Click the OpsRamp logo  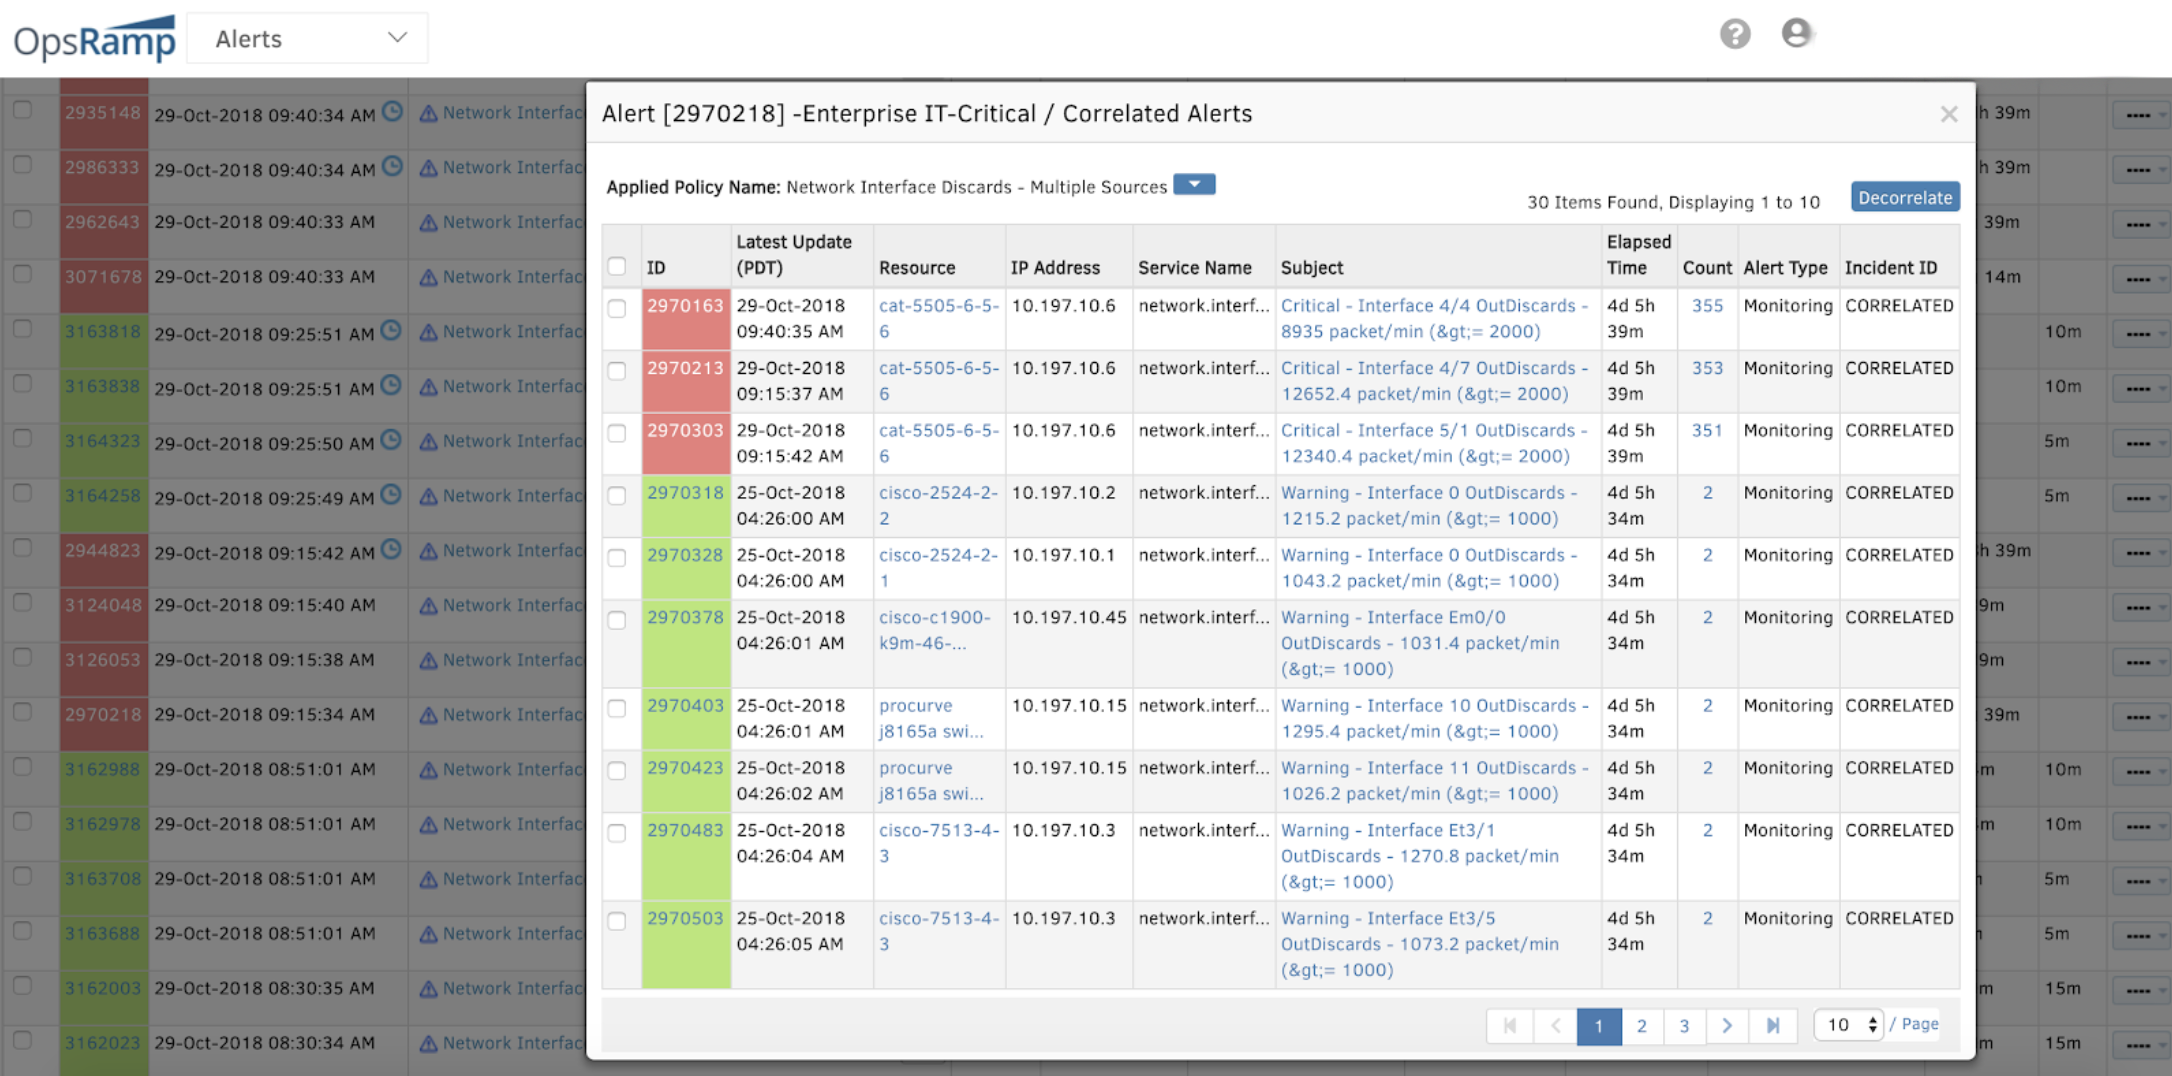pyautogui.click(x=93, y=36)
